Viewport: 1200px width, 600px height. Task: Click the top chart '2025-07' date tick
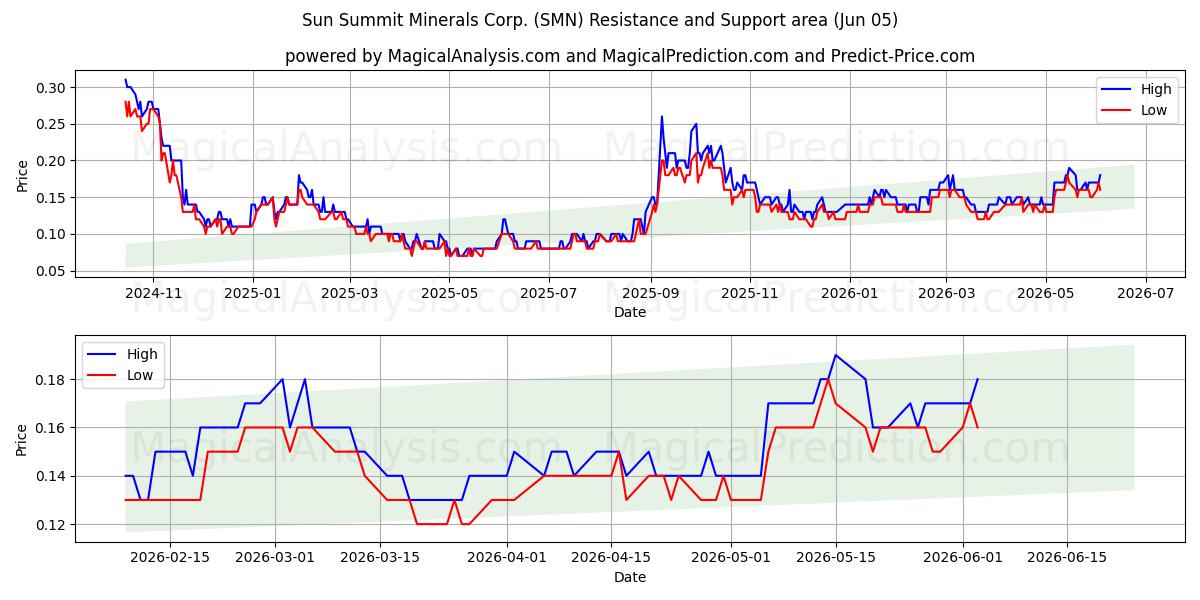click(x=551, y=294)
